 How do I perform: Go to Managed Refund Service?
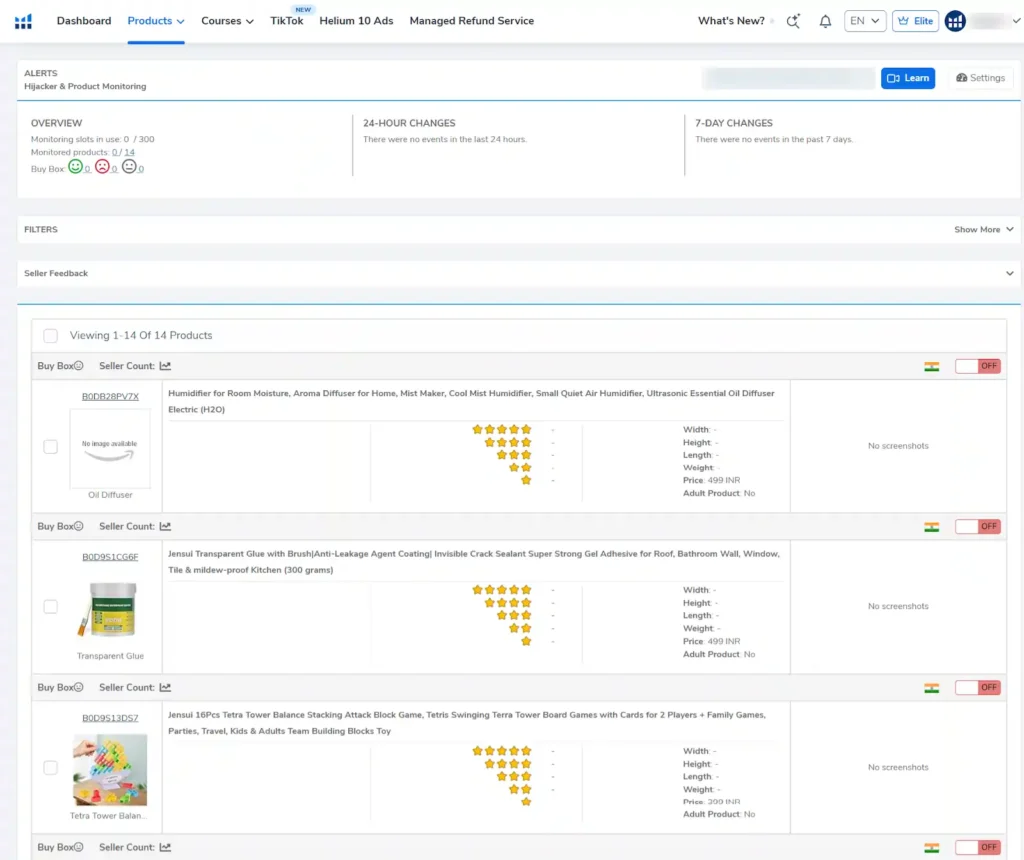coord(471,21)
